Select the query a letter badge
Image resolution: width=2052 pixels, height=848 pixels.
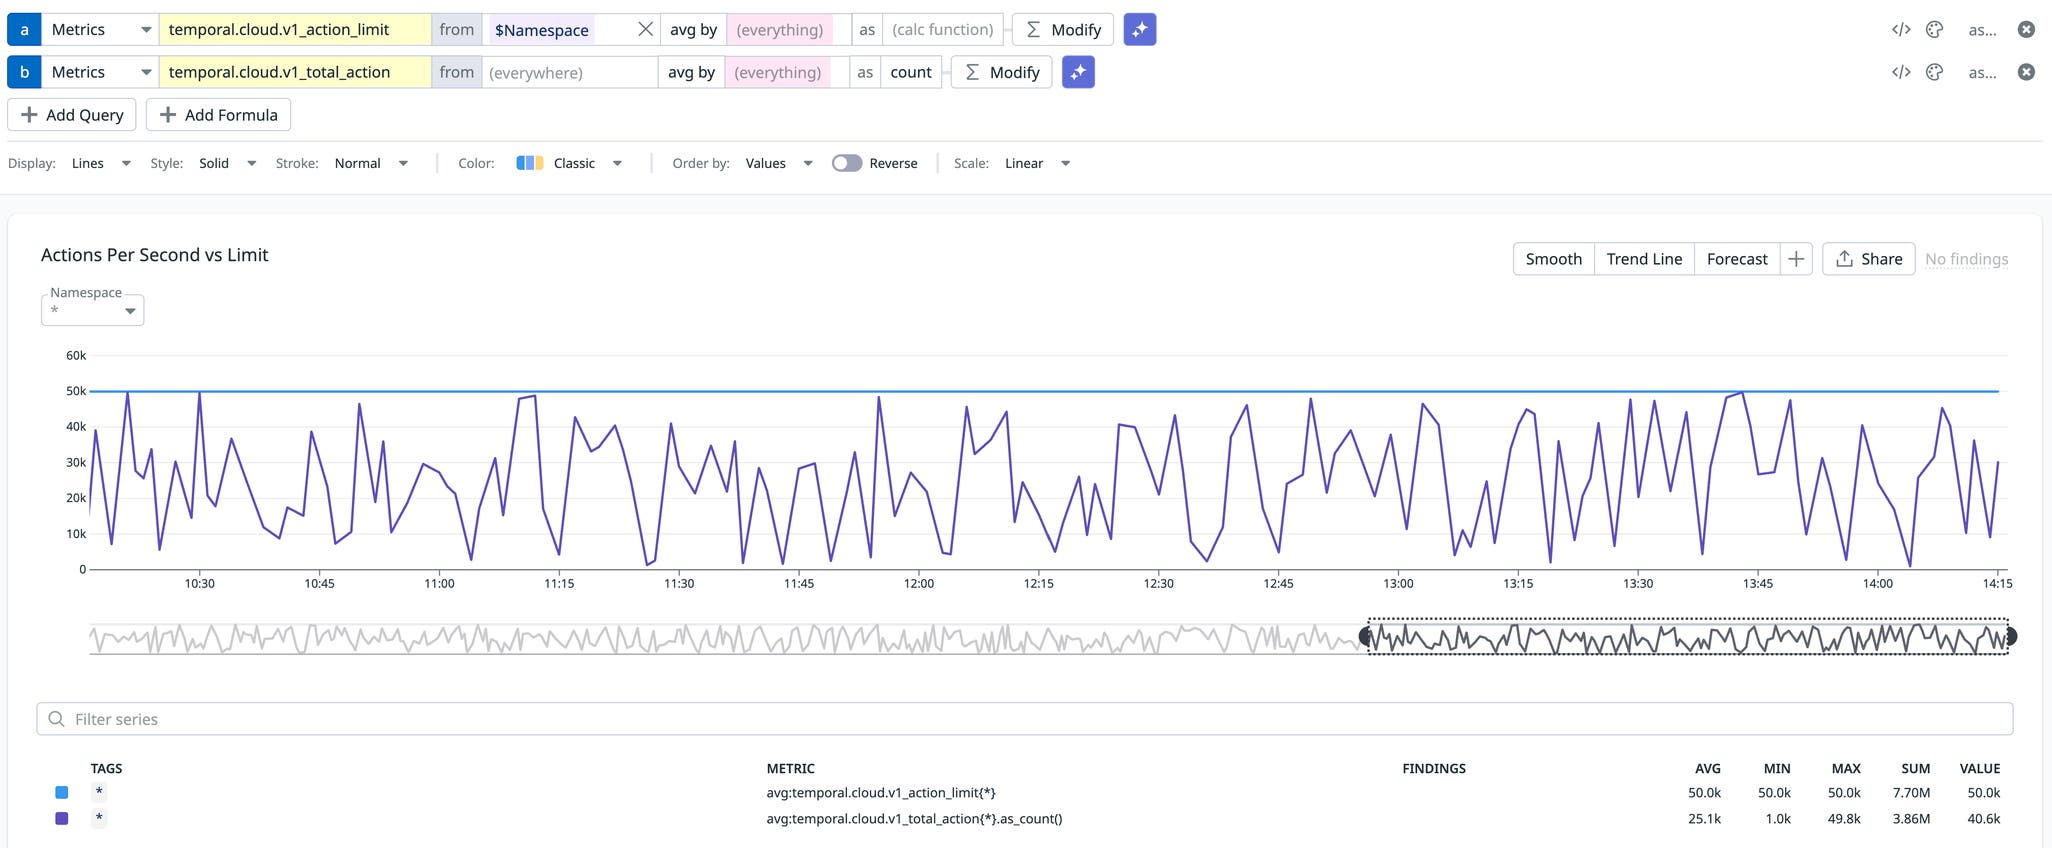coord(24,29)
